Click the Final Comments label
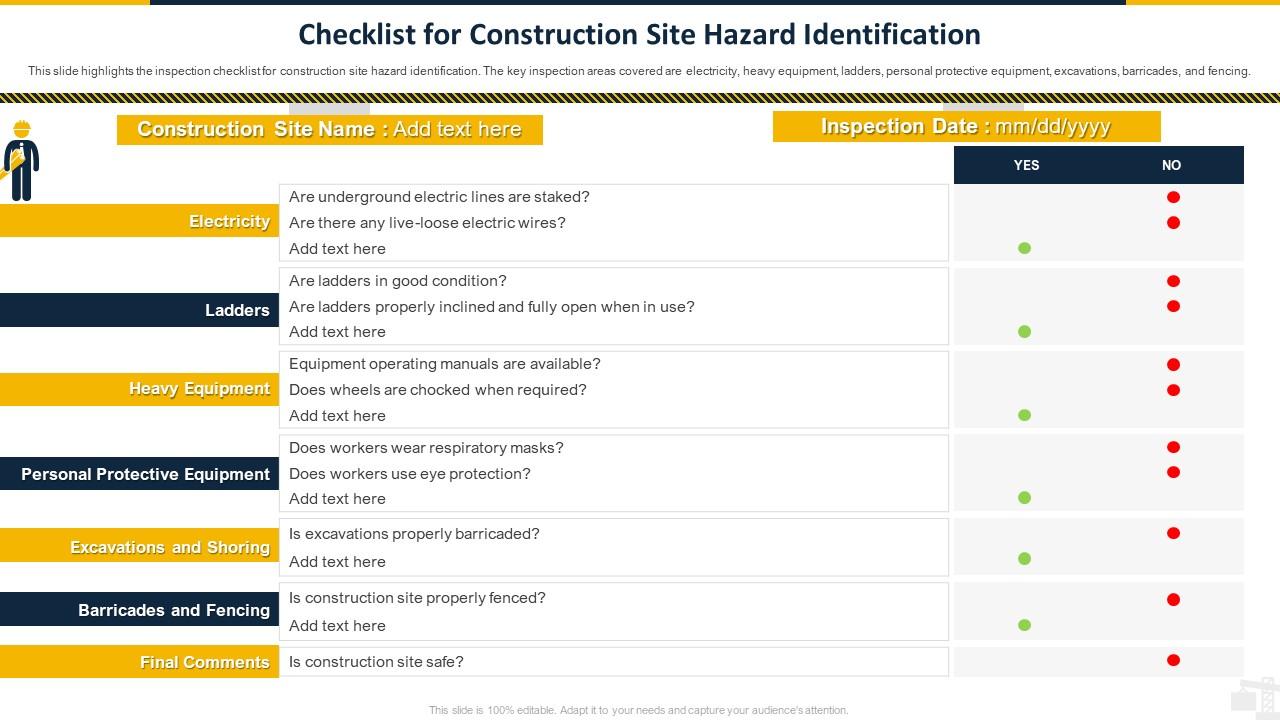Viewport: 1280px width, 720px height. coord(204,662)
